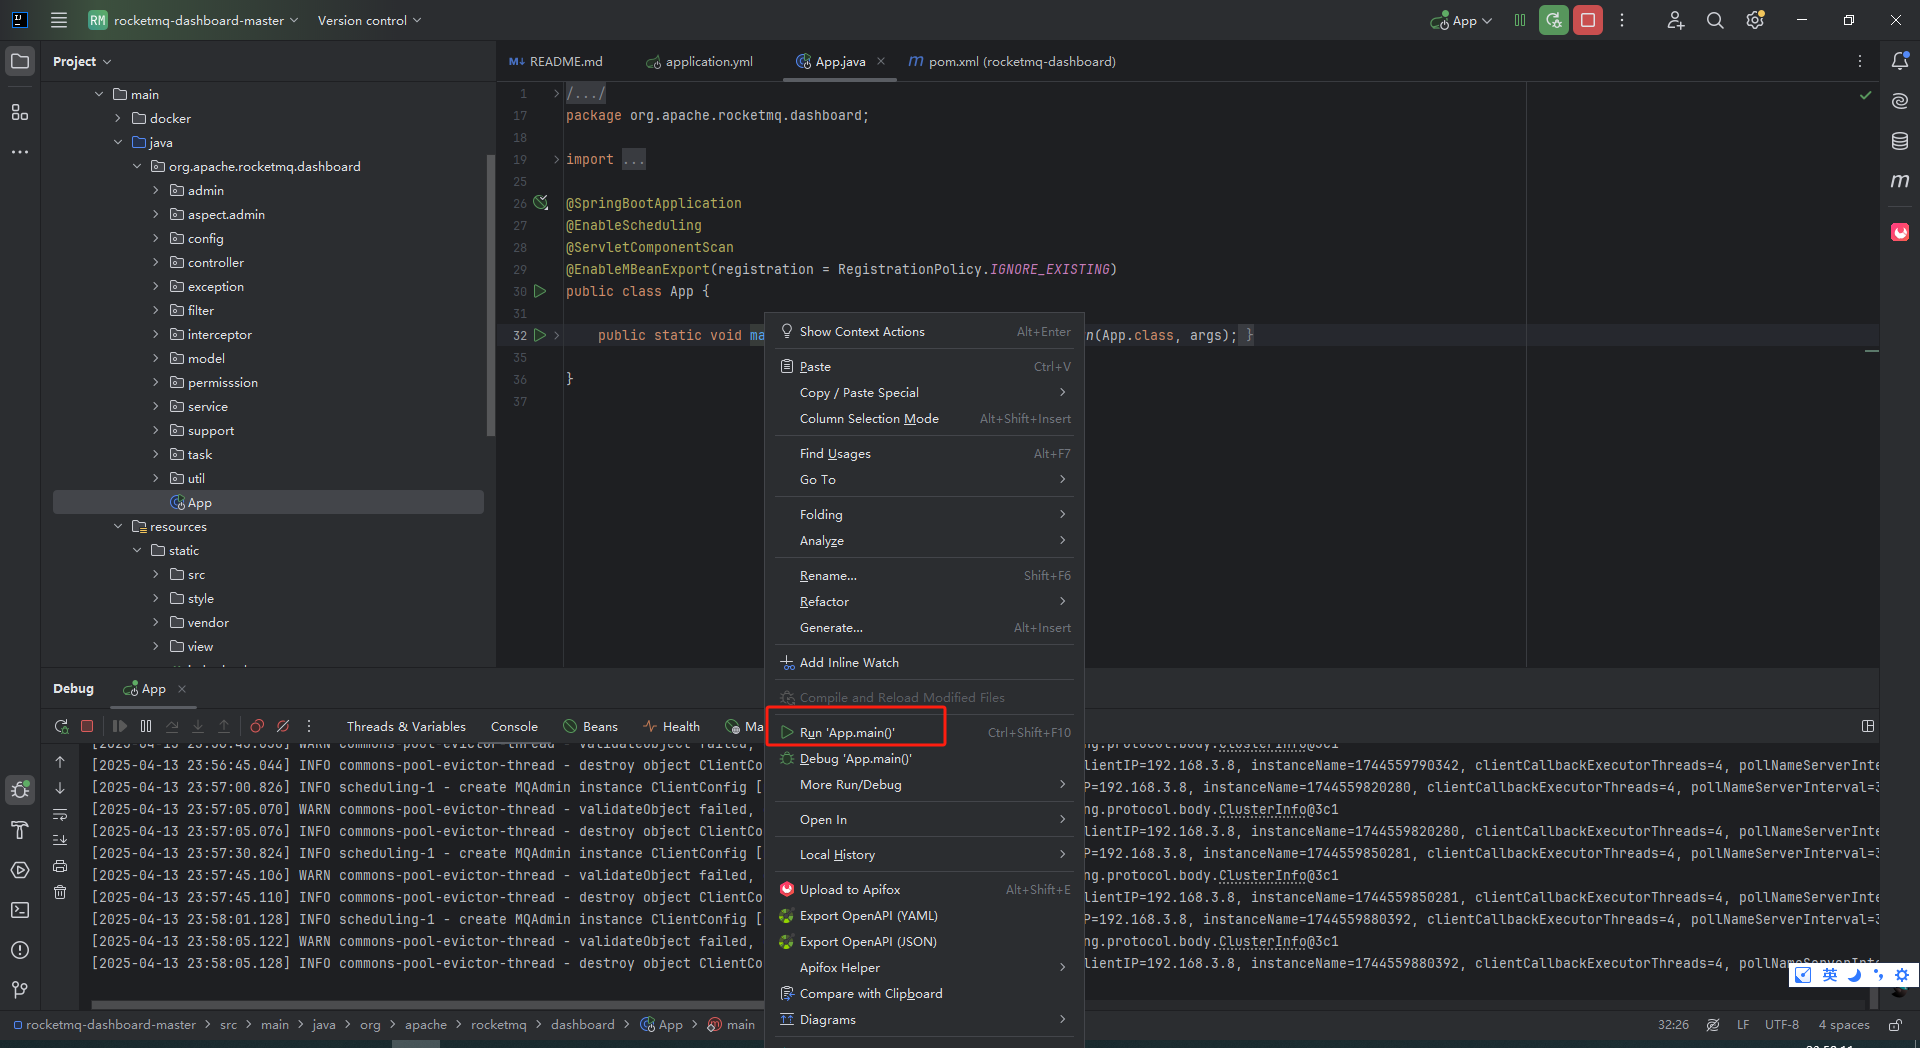Expand the docker folder
This screenshot has height=1048, width=1920.
[x=118, y=118]
